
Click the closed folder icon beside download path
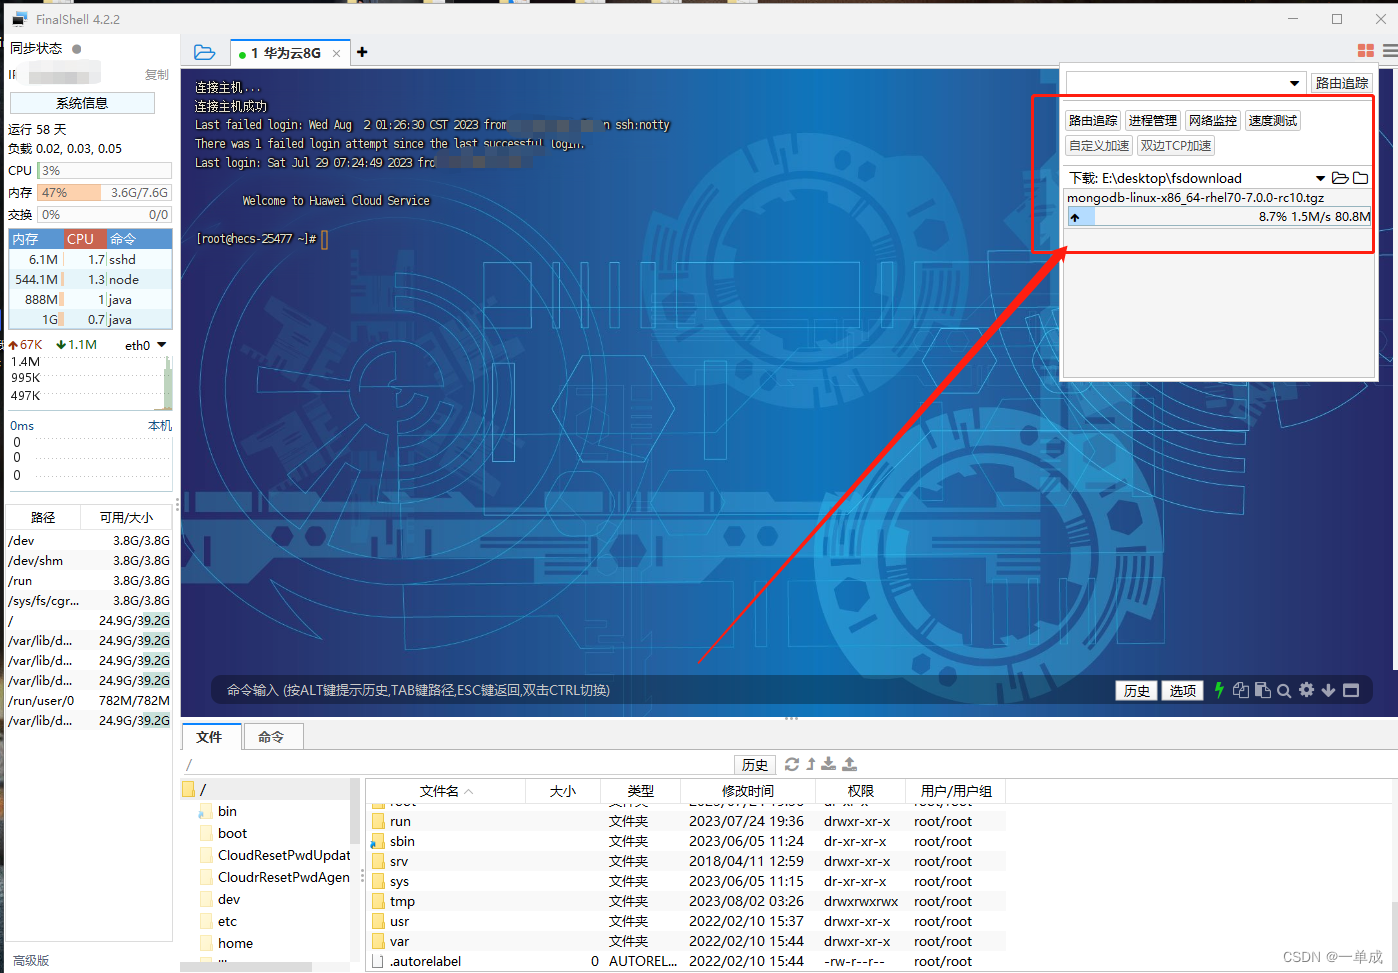pyautogui.click(x=1361, y=178)
